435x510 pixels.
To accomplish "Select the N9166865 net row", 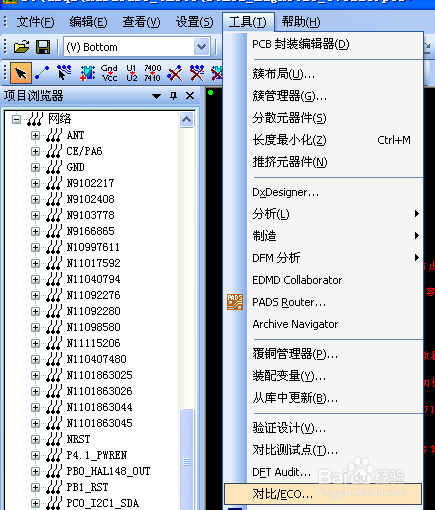I will (90, 231).
